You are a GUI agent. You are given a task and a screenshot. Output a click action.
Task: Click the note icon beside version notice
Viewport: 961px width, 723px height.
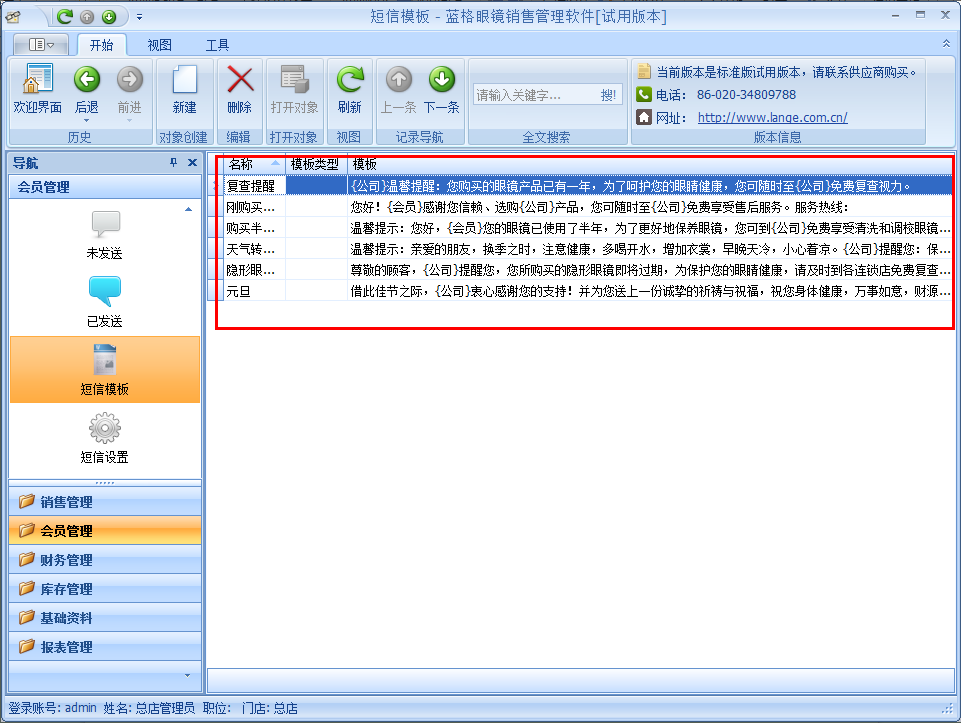644,72
